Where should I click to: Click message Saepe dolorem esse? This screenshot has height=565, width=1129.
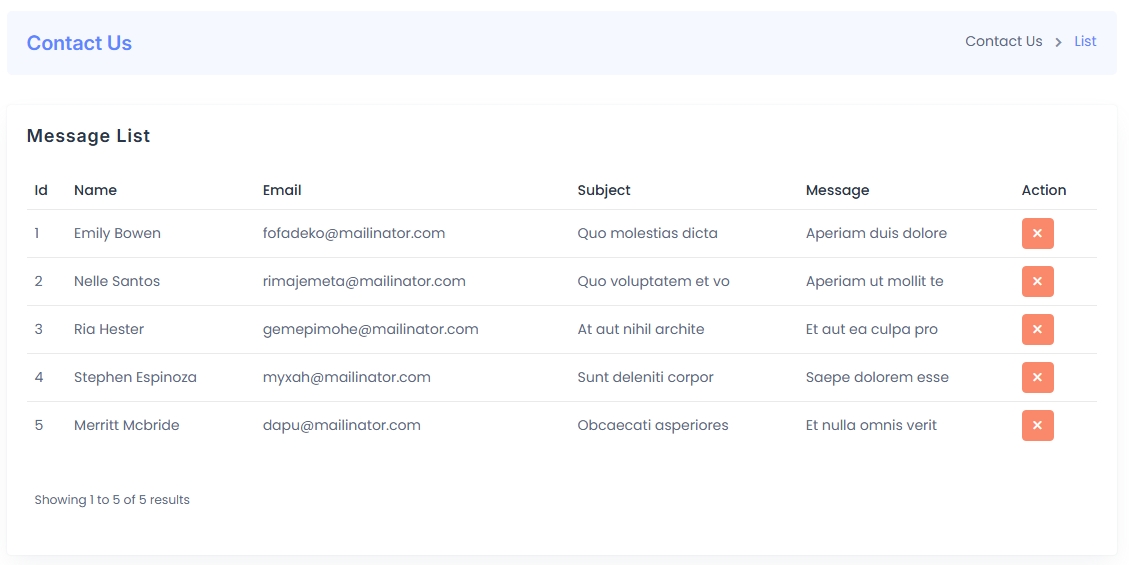tap(877, 377)
